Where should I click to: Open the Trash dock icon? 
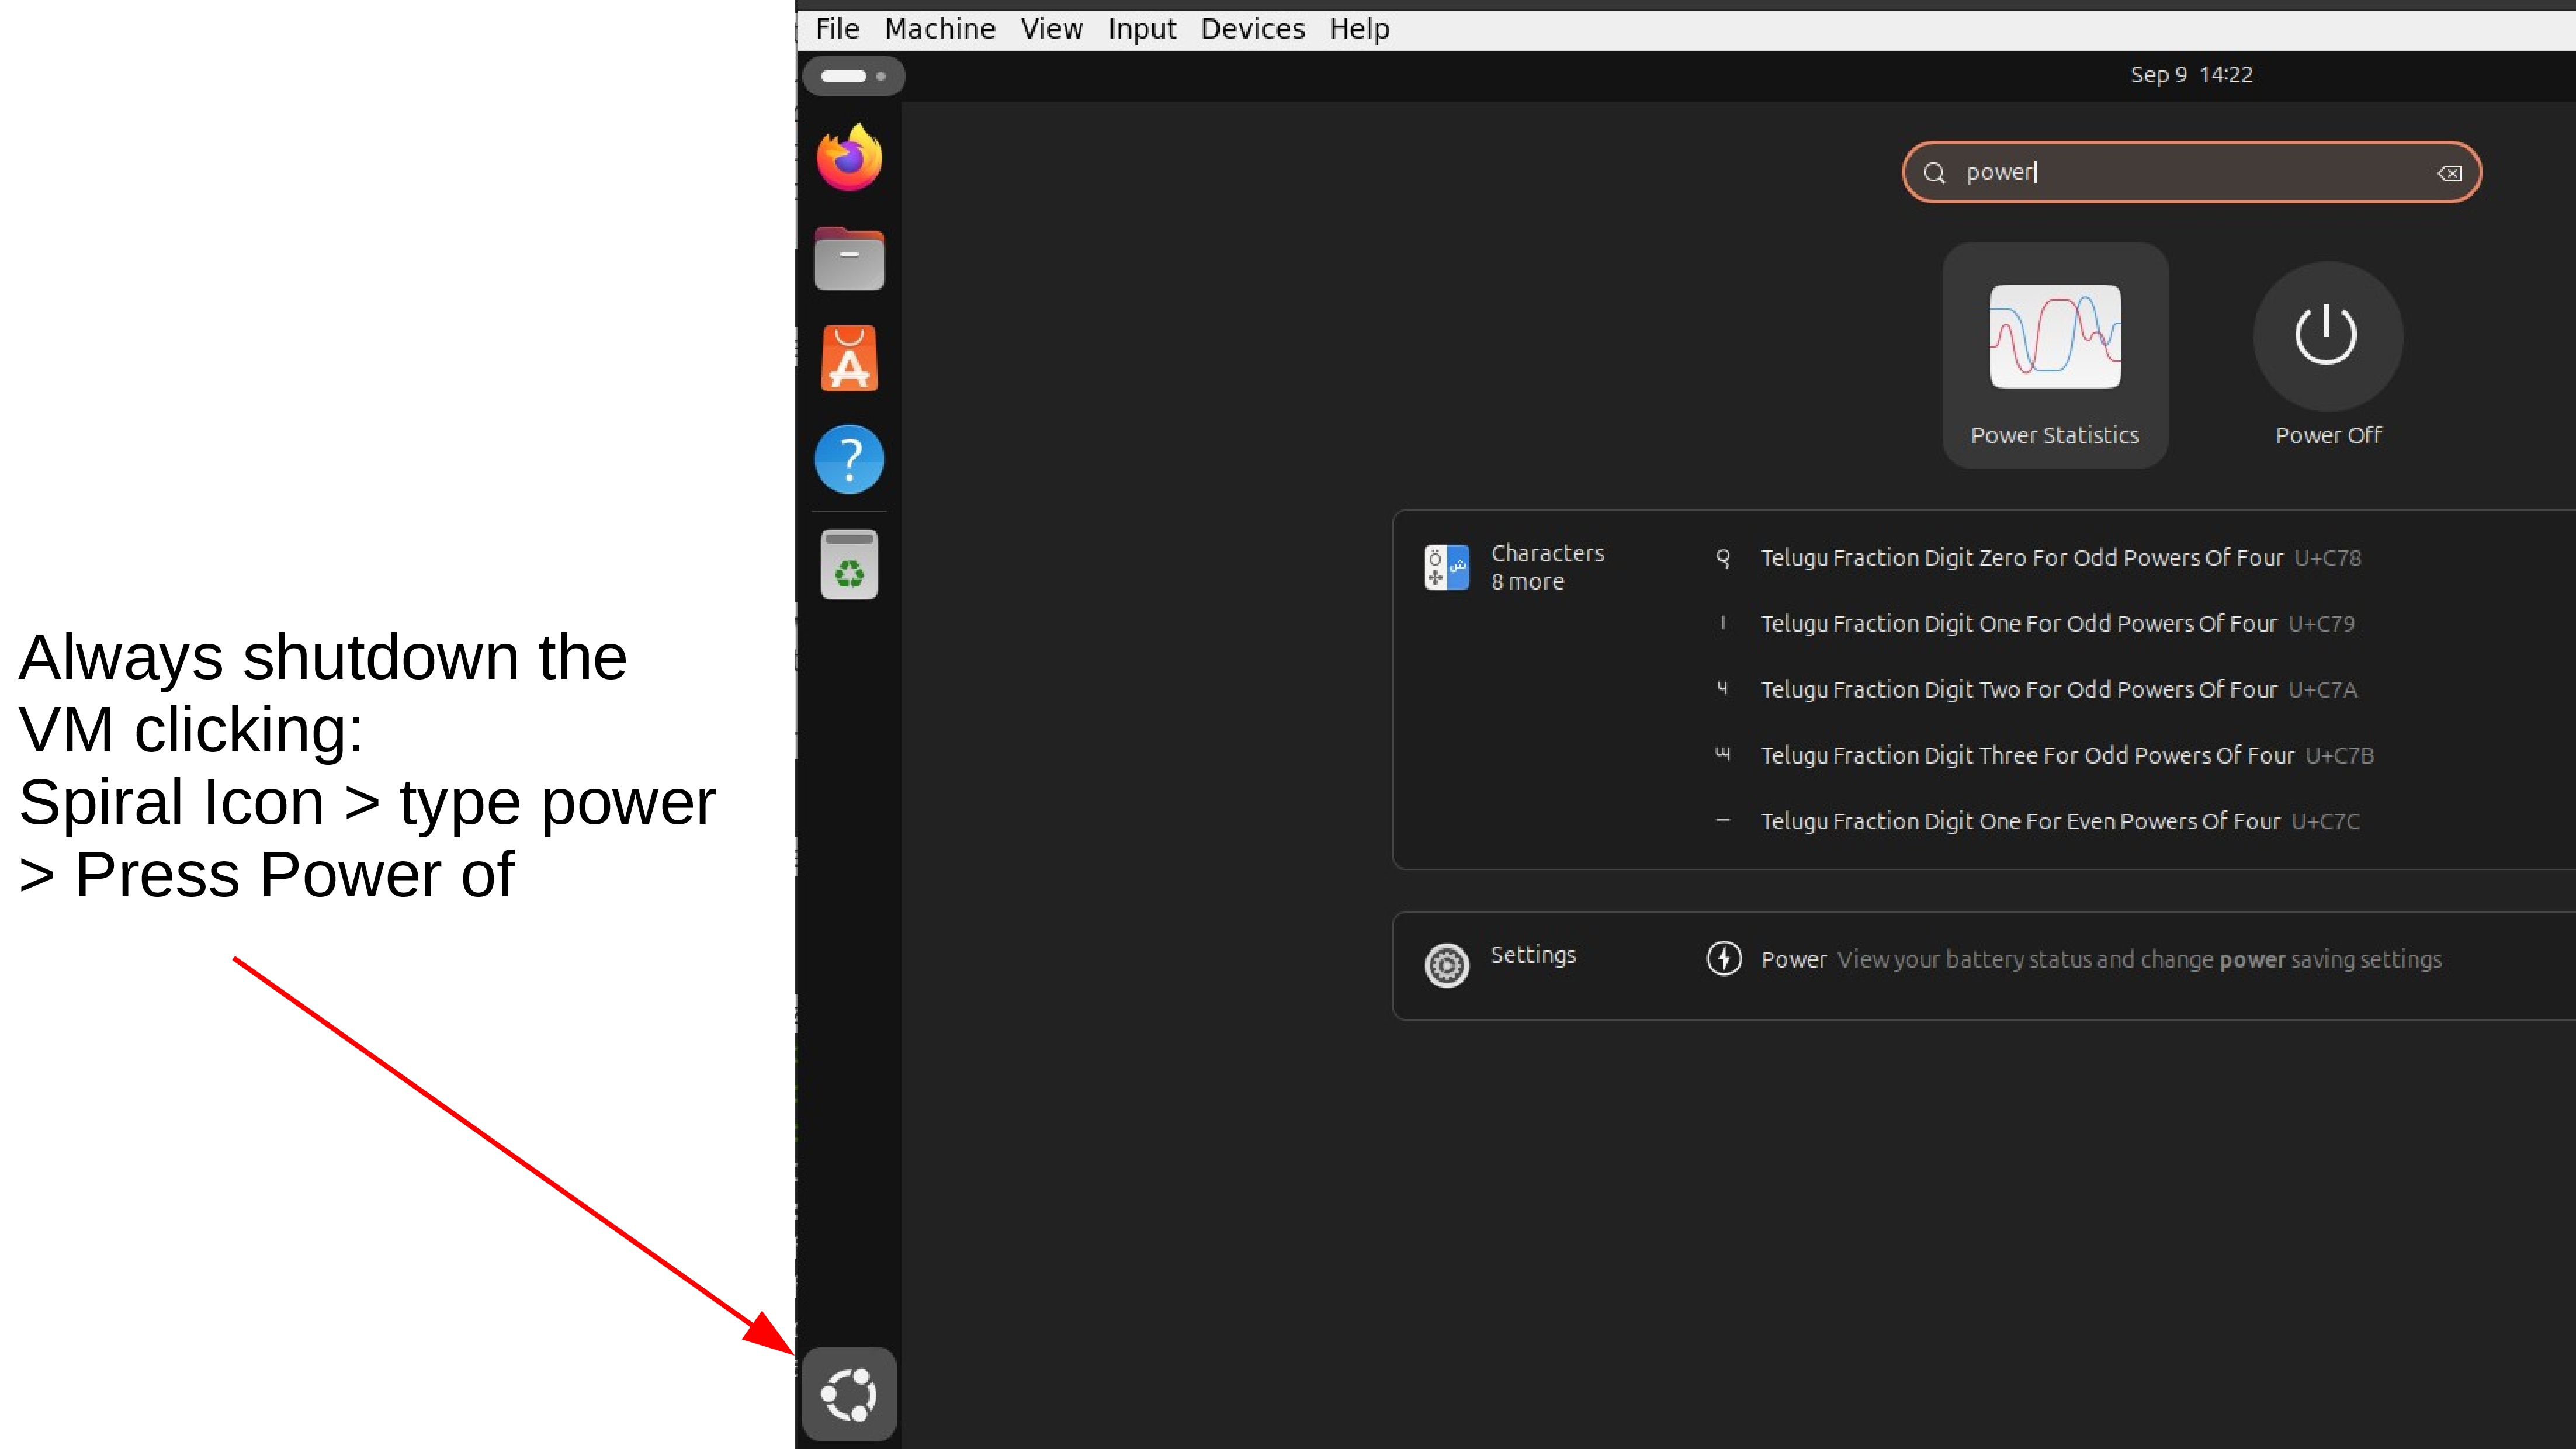(x=849, y=565)
